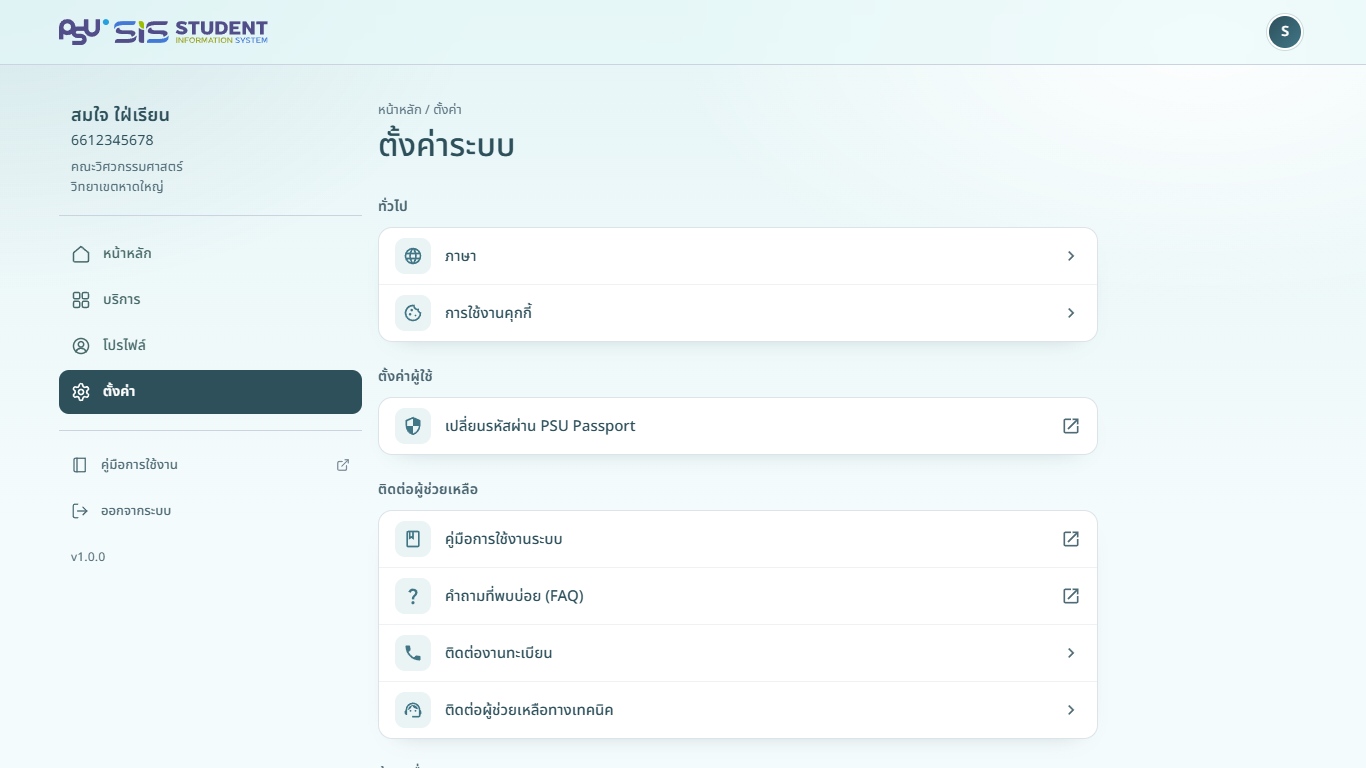Click the ติดต่อผู้ช่วยเหลือทางเทคนิค row label
This screenshot has height=768, width=1366.
click(529, 710)
